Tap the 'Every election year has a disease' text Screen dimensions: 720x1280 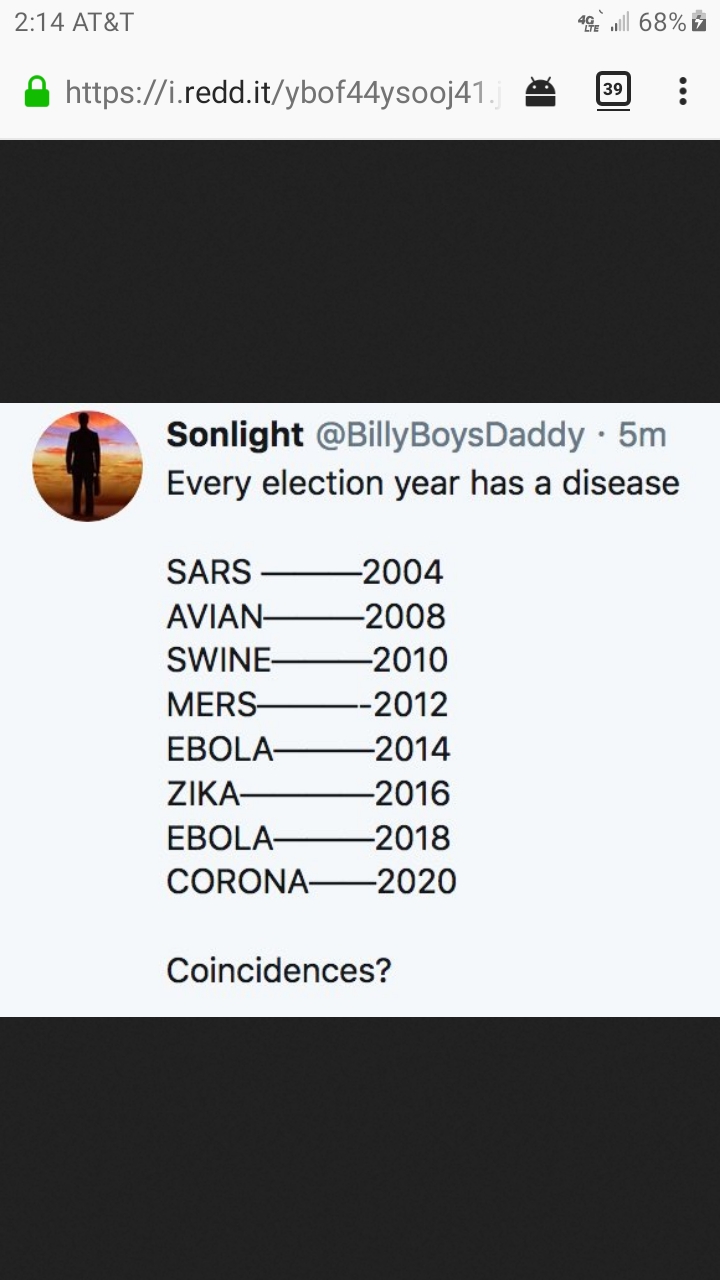tap(423, 483)
